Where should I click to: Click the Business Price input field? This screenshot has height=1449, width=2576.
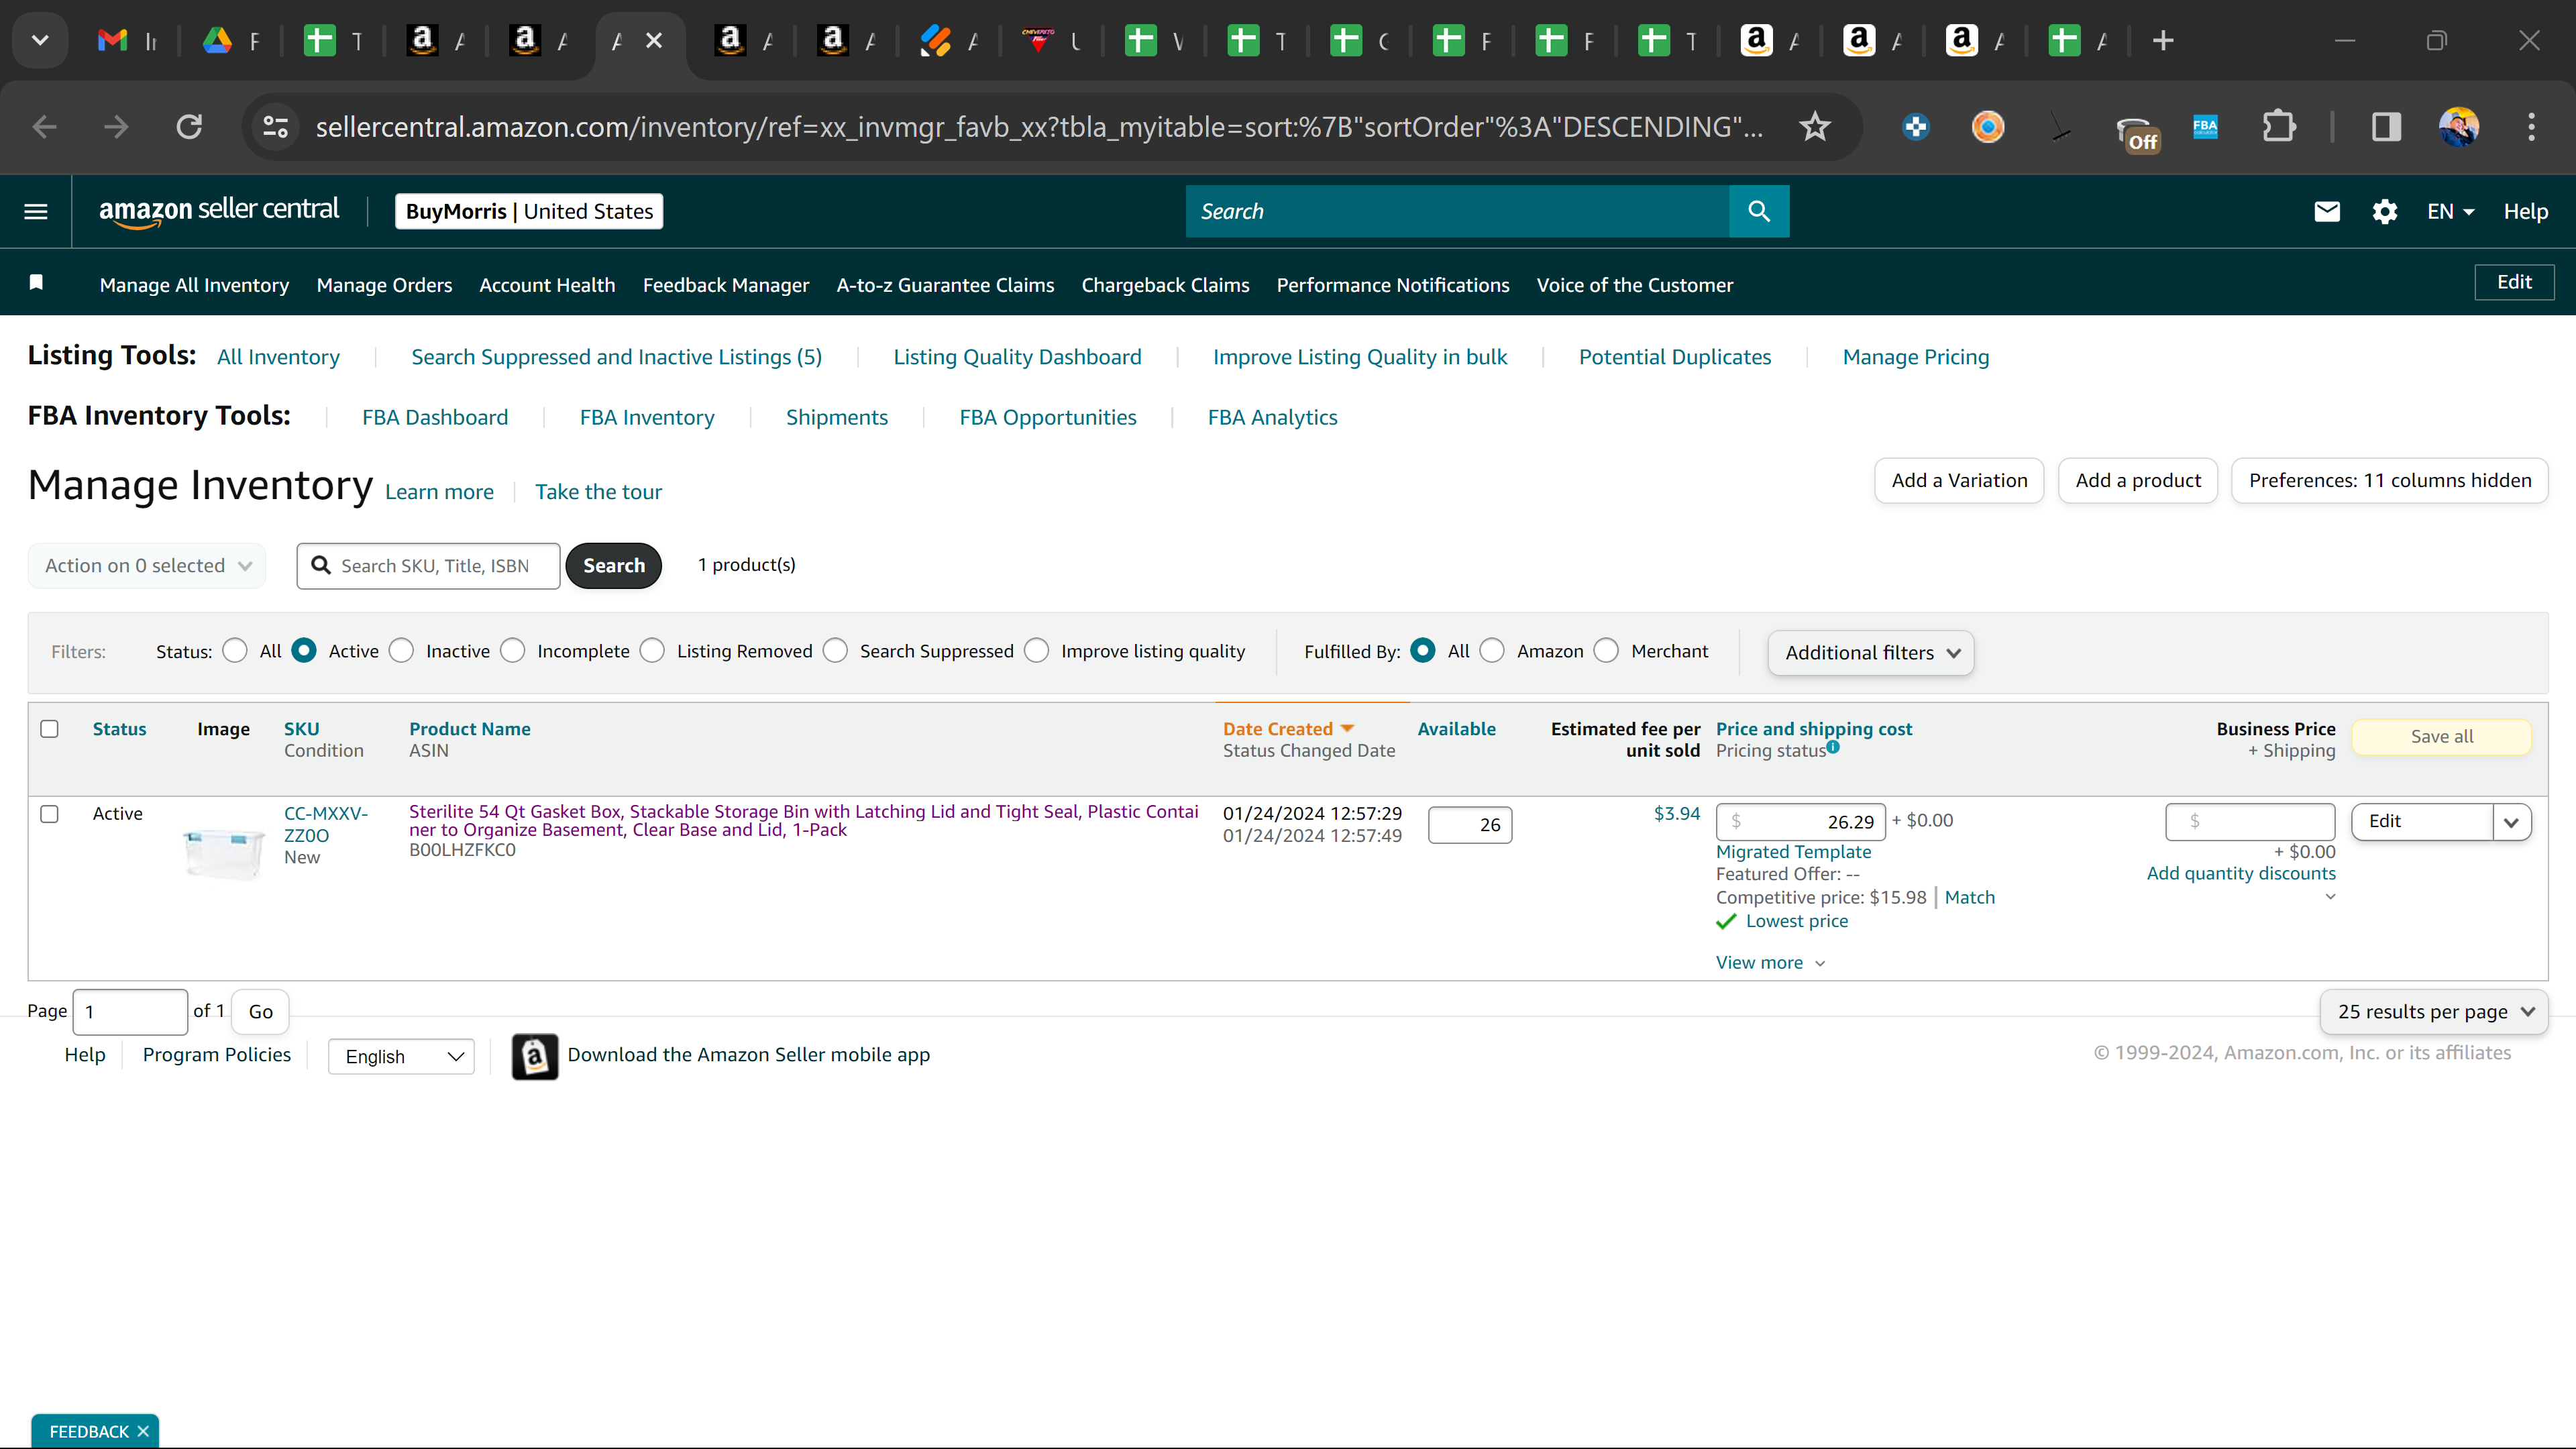[2250, 822]
